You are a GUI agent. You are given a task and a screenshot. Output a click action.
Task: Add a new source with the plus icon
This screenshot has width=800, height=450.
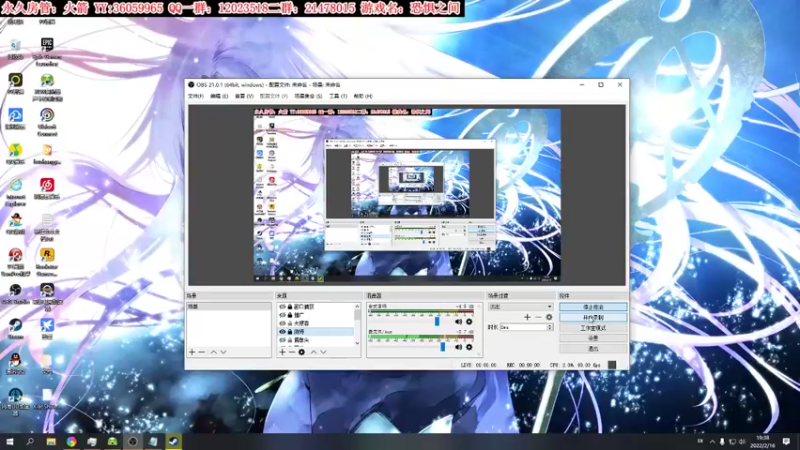tap(282, 352)
